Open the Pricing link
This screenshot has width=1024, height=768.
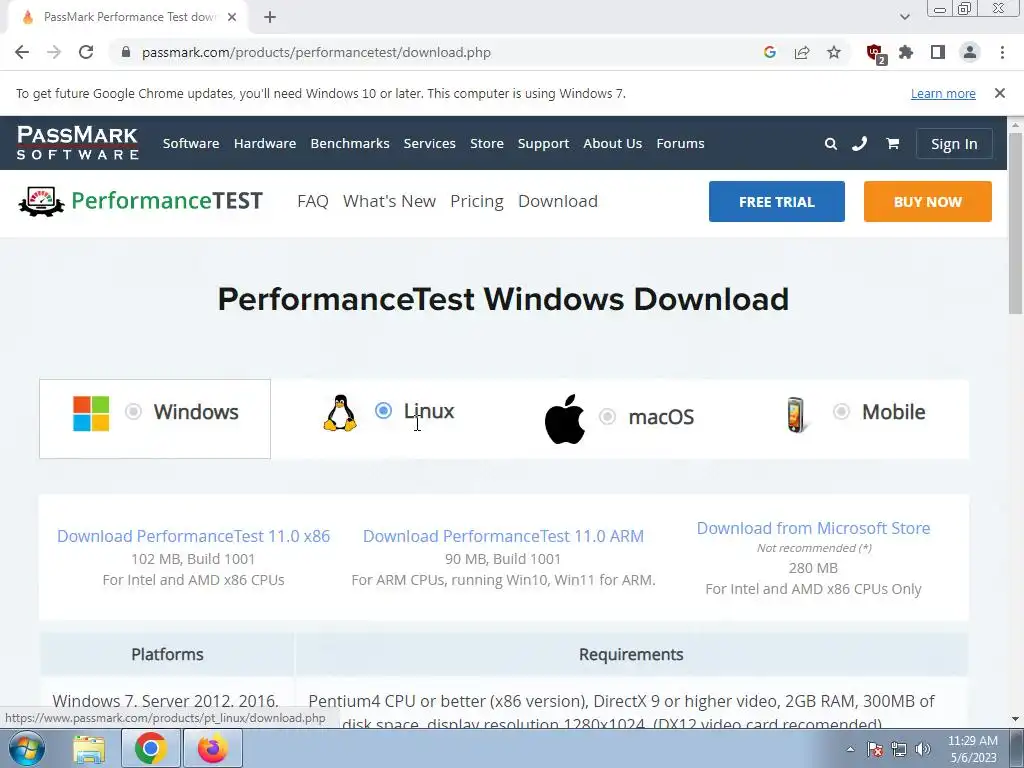point(477,201)
